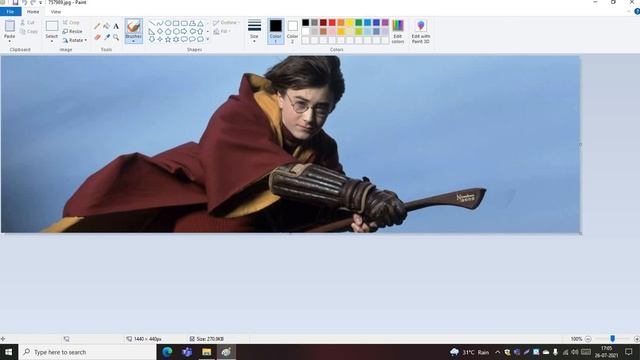Click the taskbar search box

click(87, 352)
